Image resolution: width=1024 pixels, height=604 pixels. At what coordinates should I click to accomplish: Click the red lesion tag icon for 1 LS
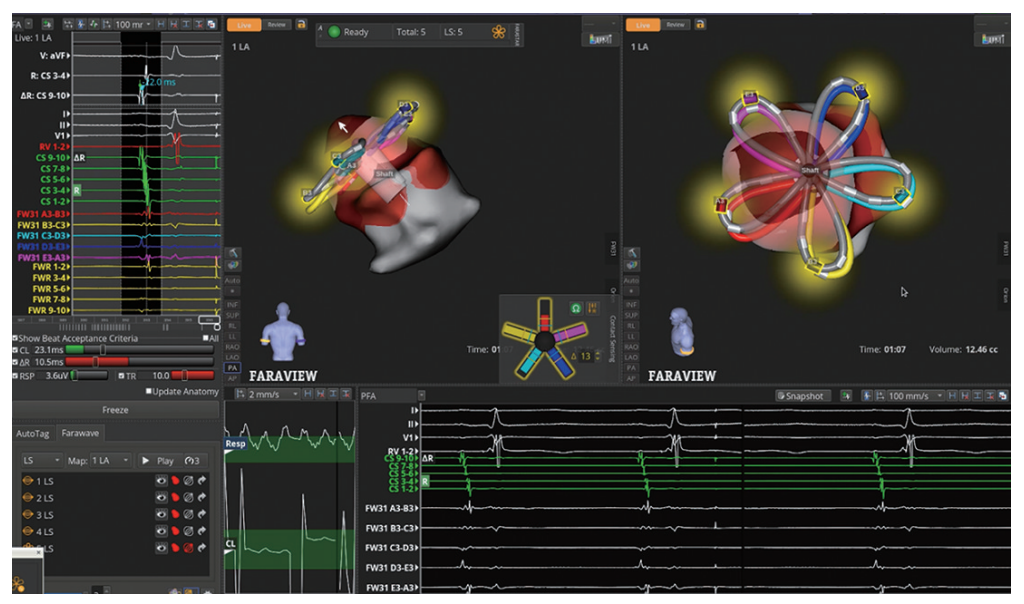175,481
